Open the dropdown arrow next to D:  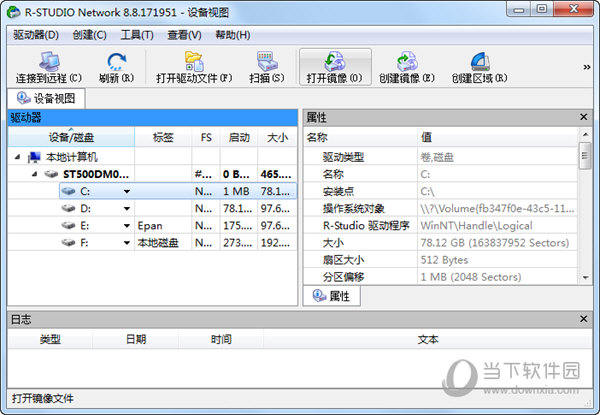click(127, 209)
